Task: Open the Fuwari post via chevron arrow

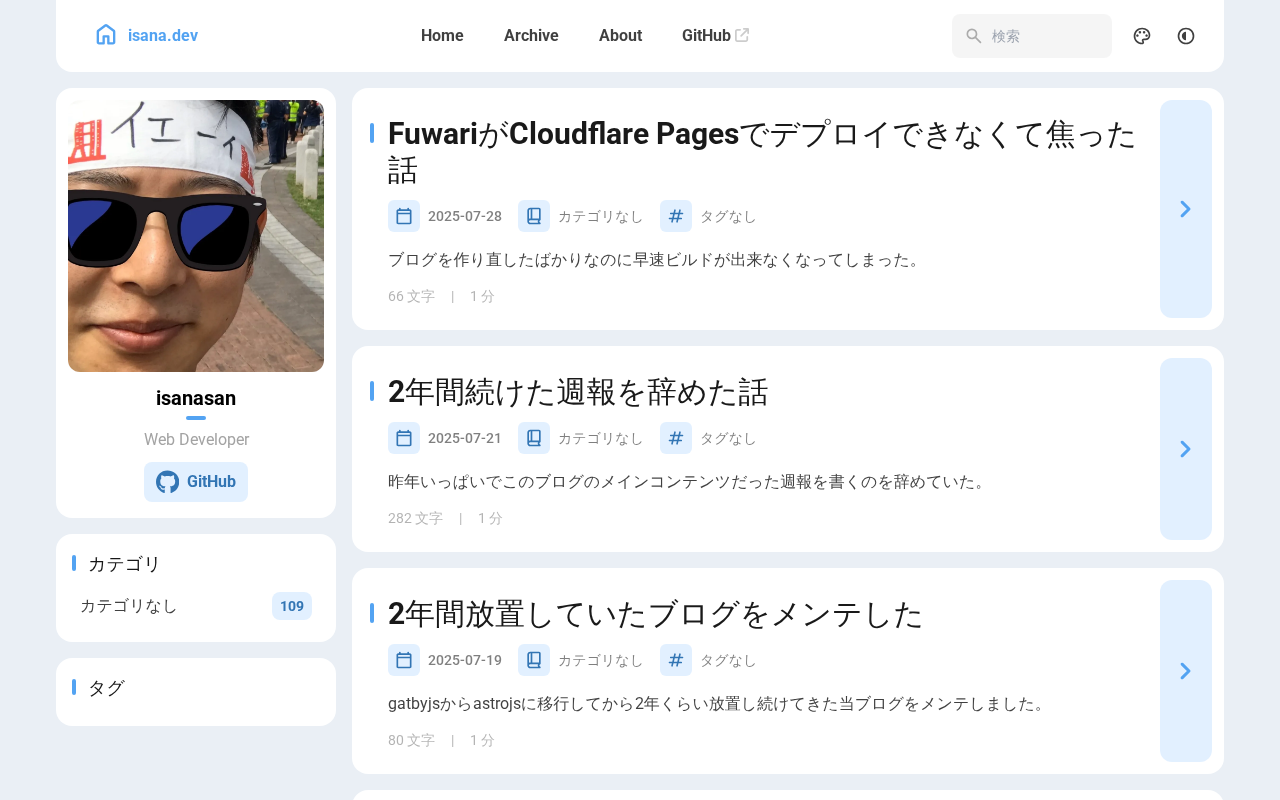Action: (x=1186, y=209)
